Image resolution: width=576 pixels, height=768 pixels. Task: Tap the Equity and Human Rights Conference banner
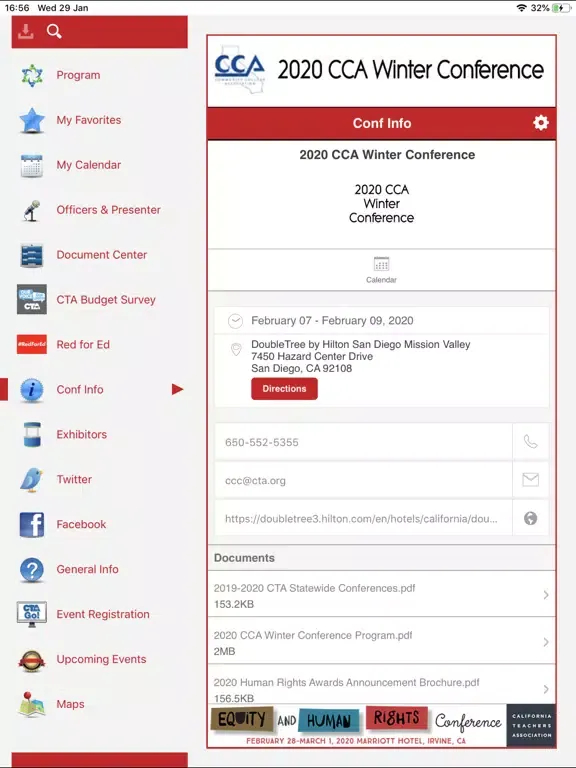(x=382, y=725)
